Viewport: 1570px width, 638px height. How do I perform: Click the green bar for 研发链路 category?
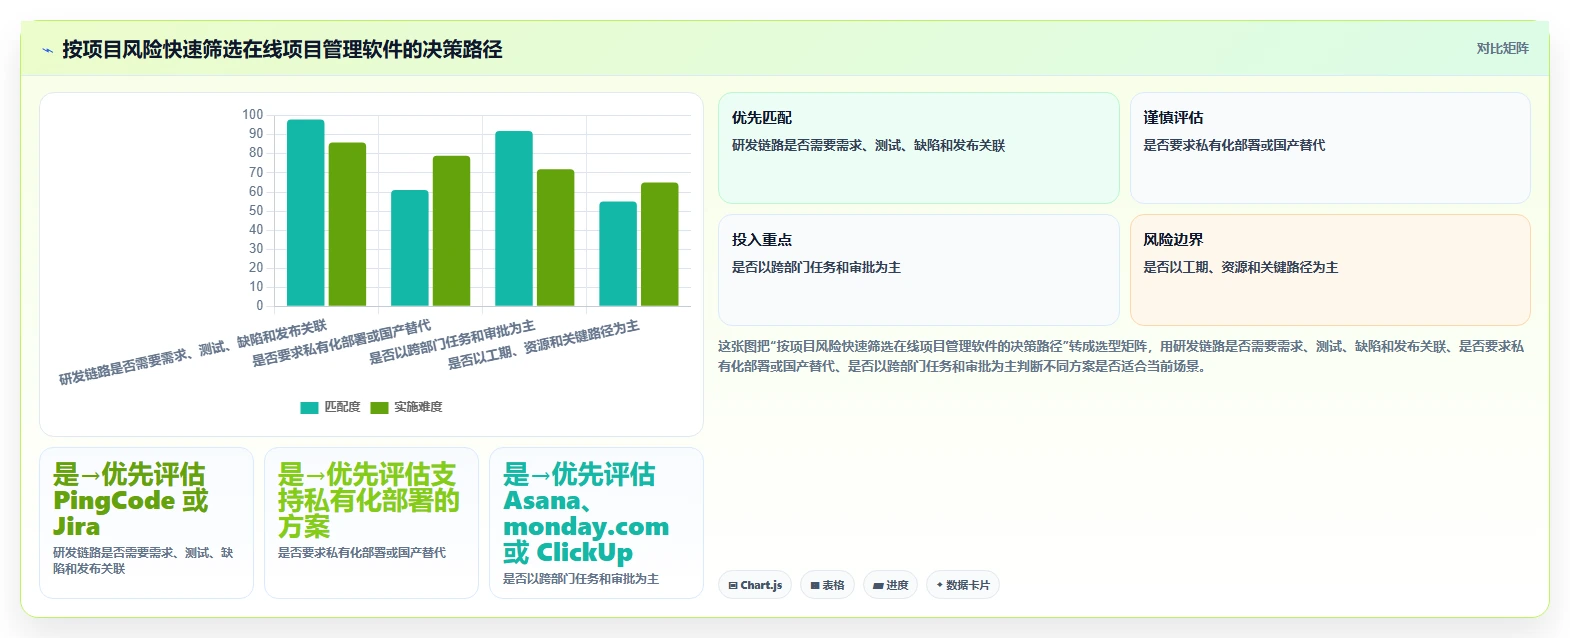pos(347,224)
